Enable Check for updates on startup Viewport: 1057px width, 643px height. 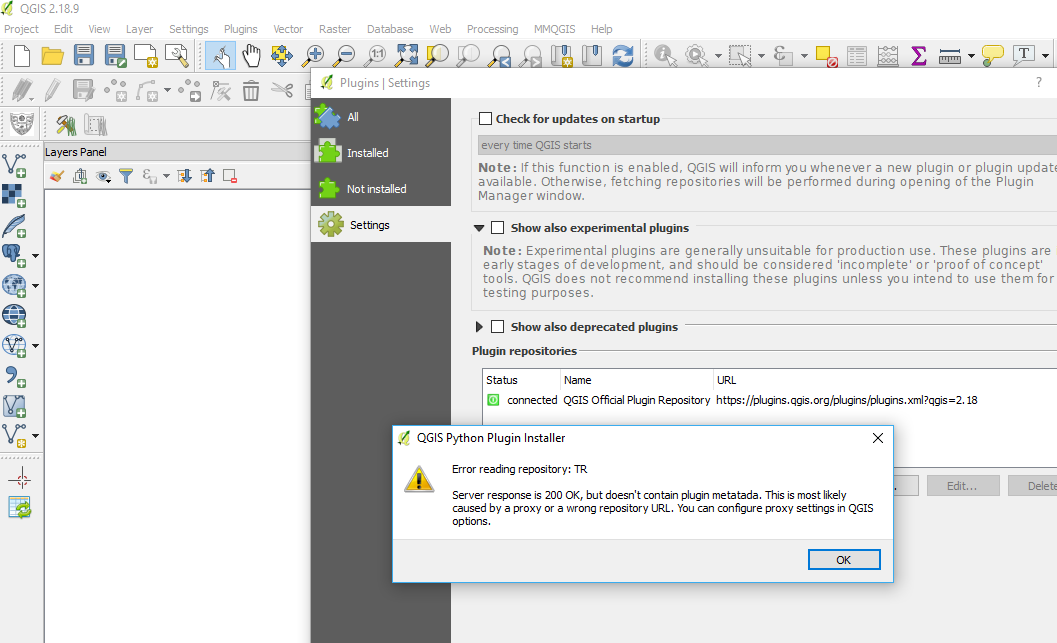click(485, 119)
